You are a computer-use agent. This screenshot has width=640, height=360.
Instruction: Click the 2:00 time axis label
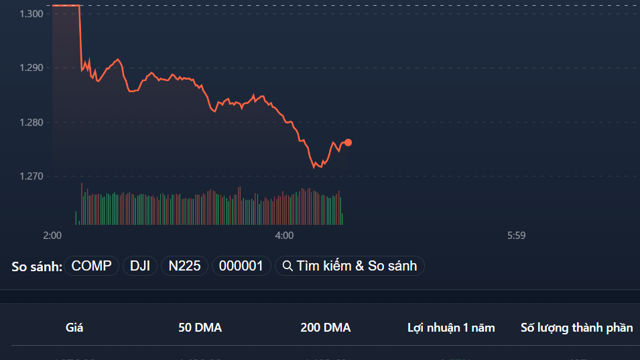click(x=52, y=236)
